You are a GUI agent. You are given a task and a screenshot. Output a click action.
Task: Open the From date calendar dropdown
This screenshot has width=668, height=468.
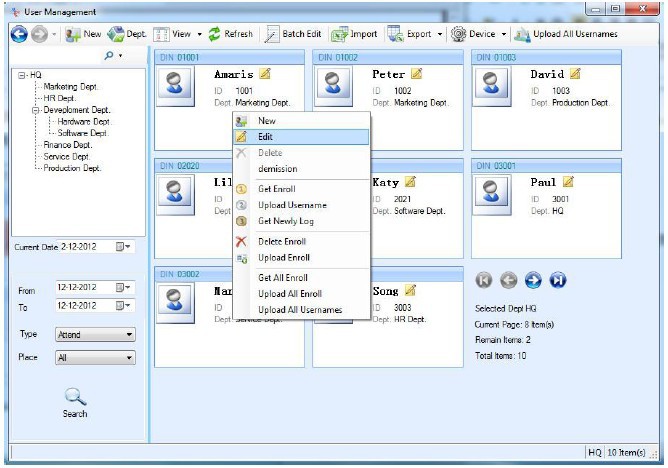123,287
